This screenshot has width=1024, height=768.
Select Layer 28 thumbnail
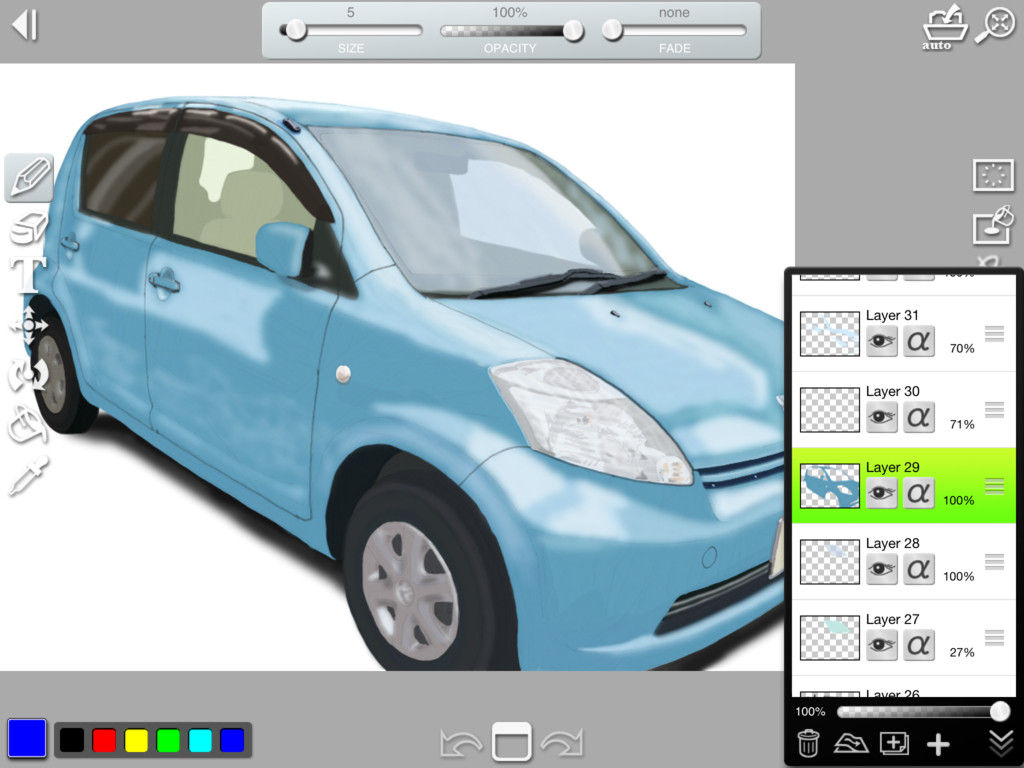pos(829,562)
